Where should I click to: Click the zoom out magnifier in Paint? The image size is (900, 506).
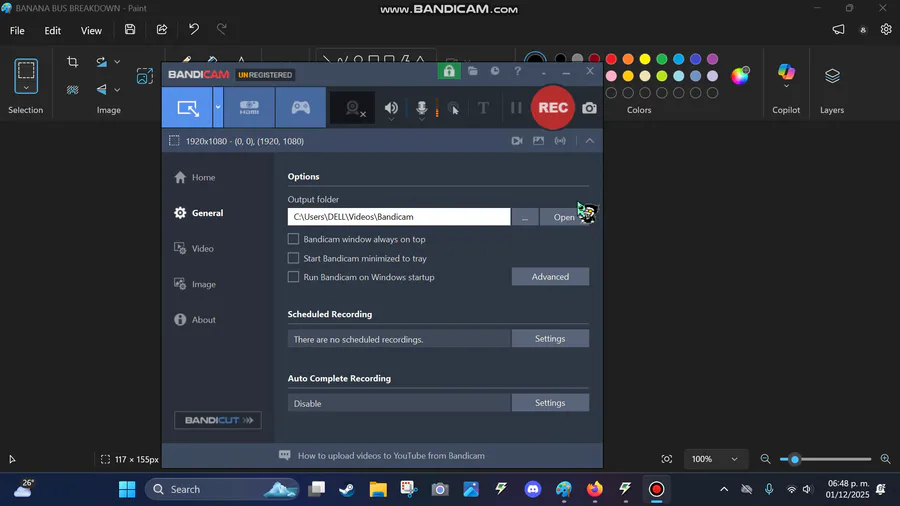click(x=765, y=459)
